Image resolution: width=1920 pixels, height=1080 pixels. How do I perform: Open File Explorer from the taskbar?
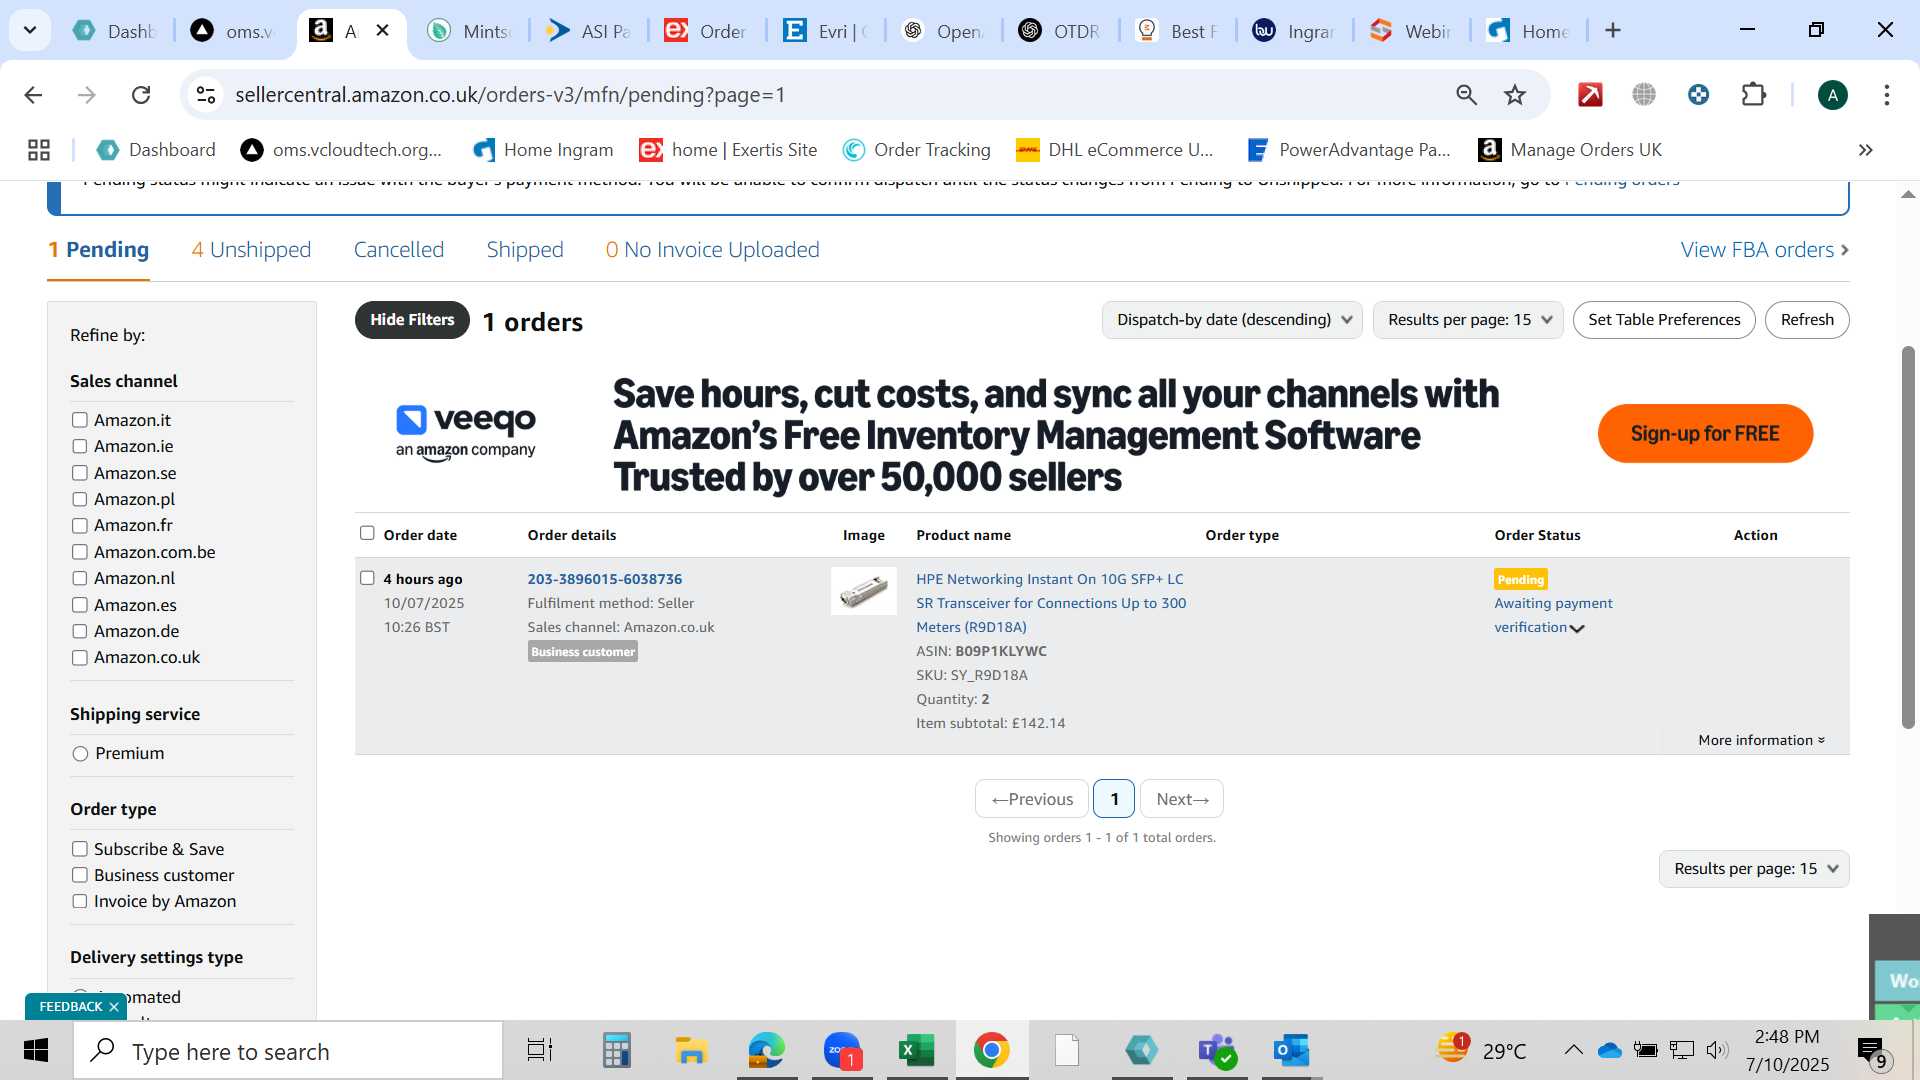[x=691, y=1051]
